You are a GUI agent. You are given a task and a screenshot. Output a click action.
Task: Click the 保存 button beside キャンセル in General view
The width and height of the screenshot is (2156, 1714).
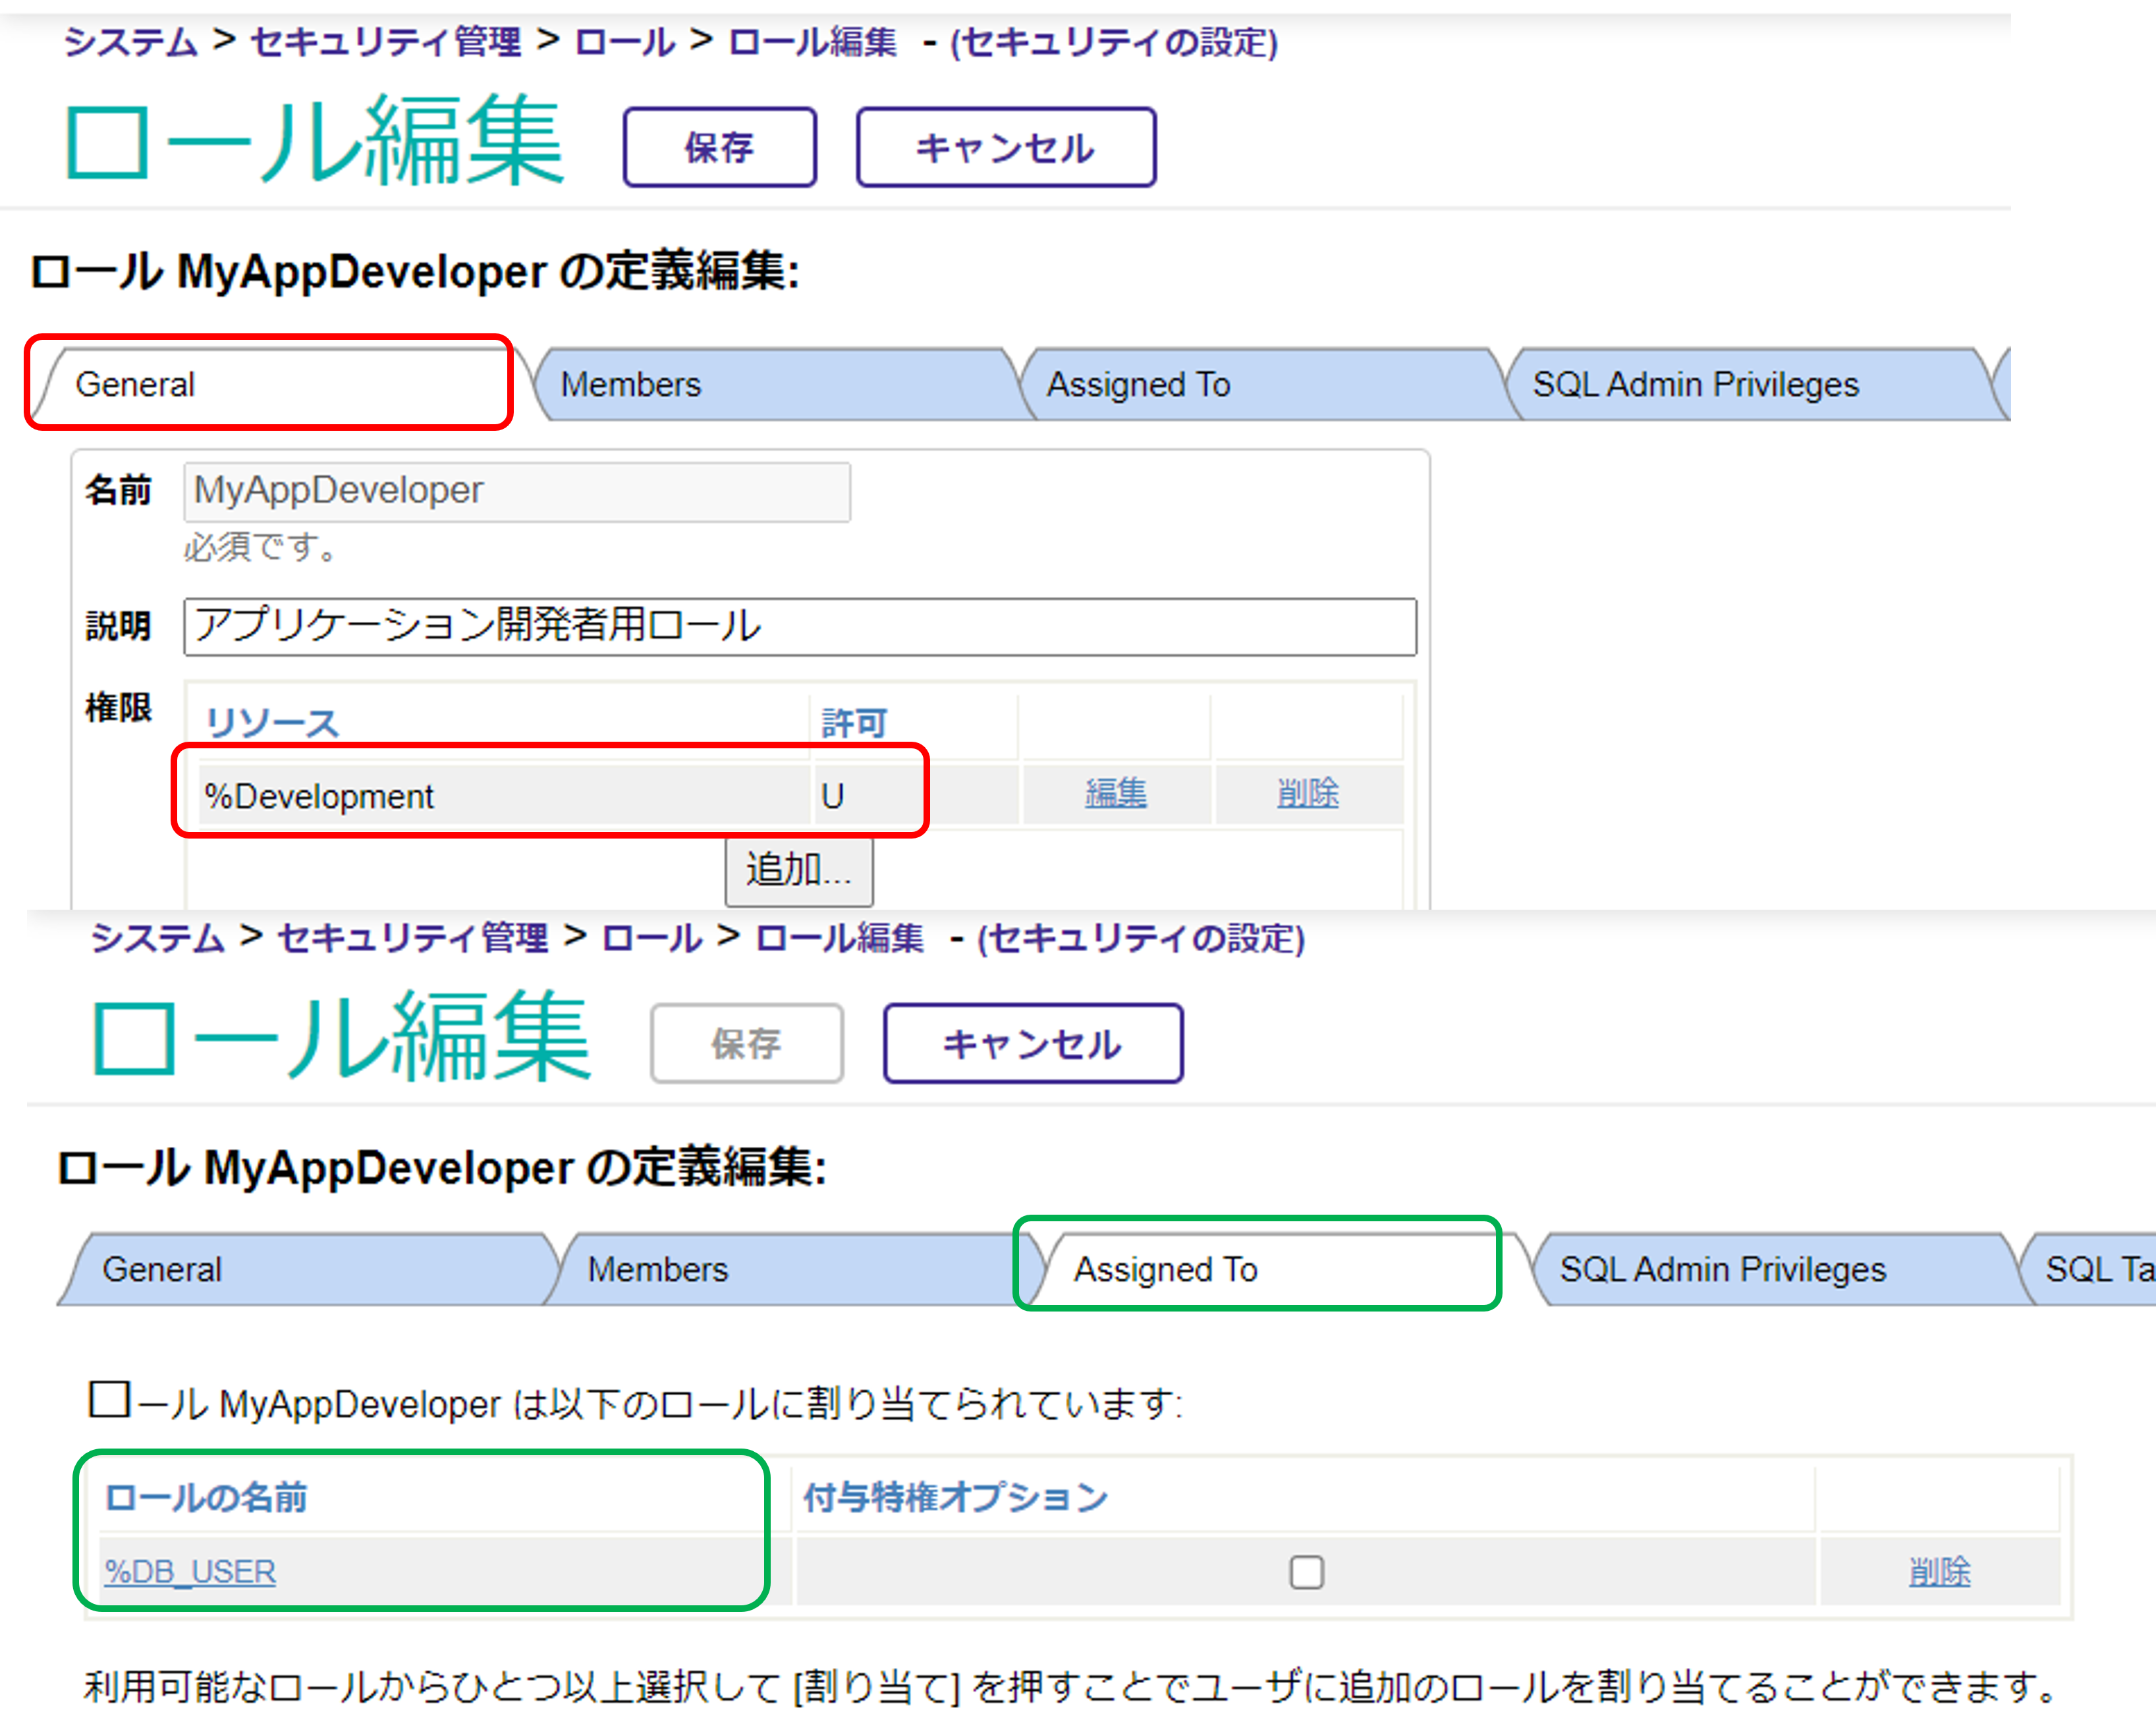click(x=719, y=148)
